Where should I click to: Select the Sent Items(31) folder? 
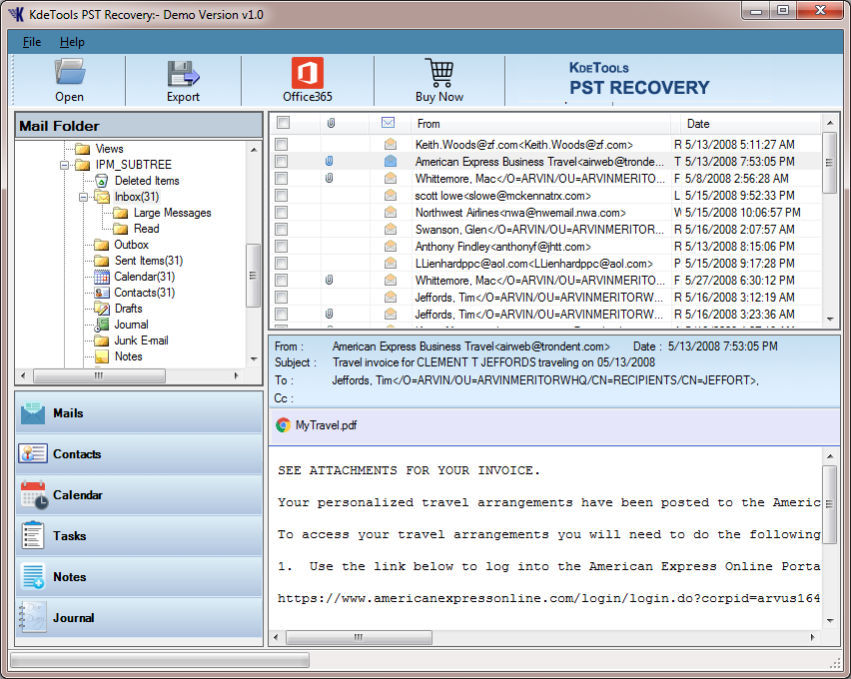pos(149,261)
